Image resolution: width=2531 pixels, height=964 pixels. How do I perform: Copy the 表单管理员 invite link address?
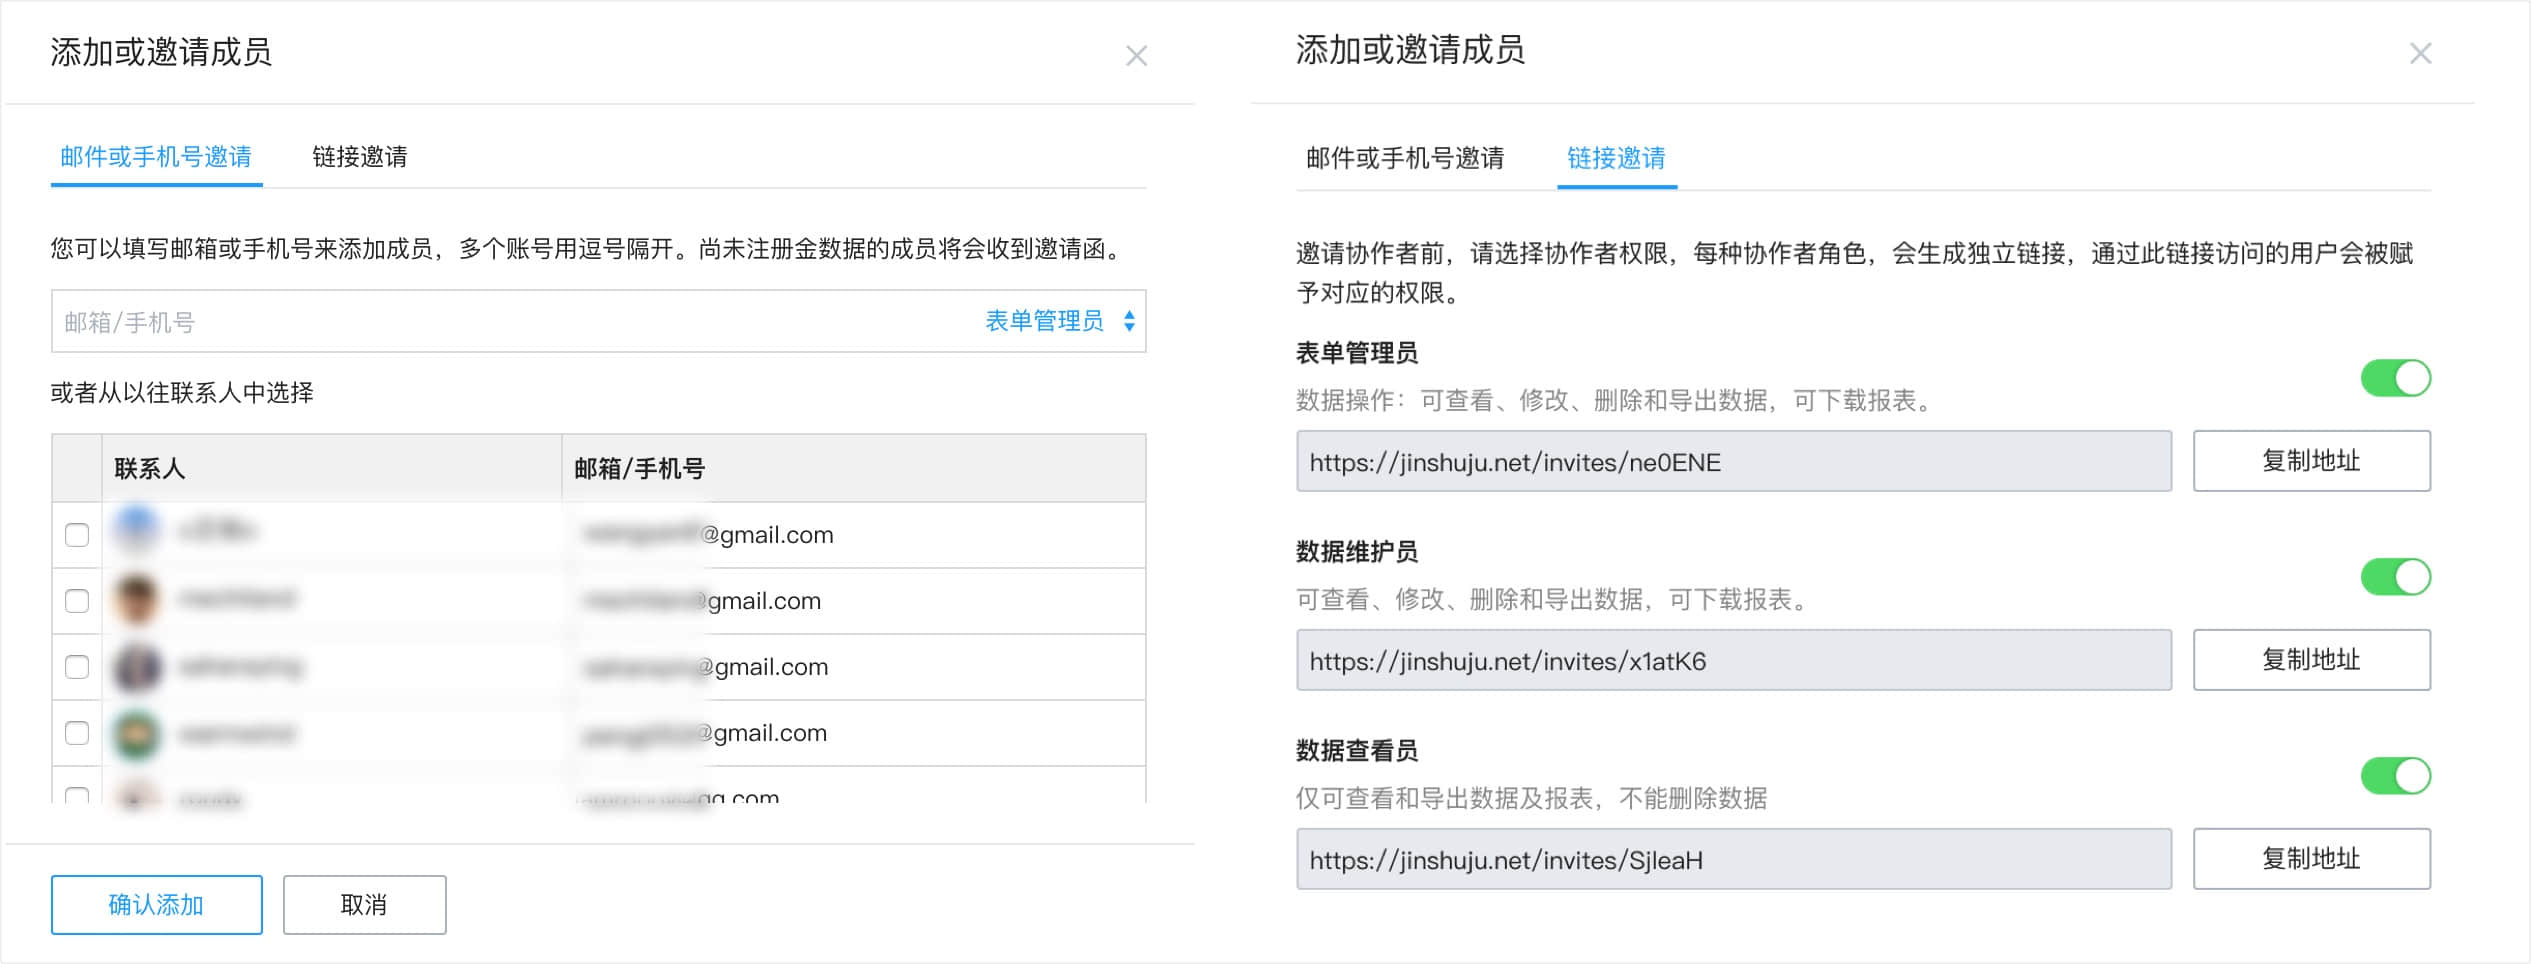[2310, 461]
